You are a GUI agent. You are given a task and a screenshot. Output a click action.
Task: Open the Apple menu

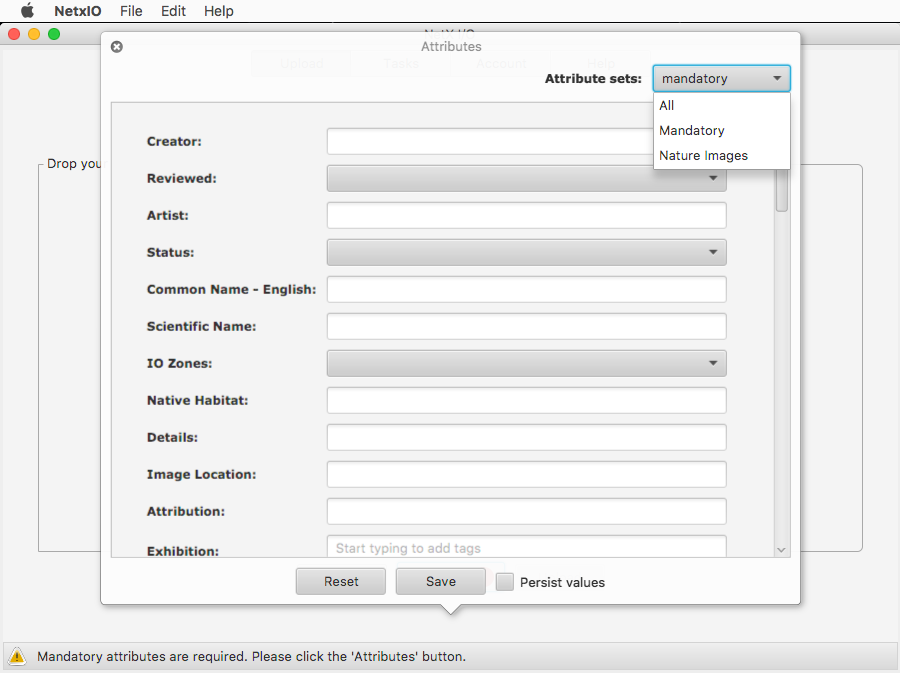(x=27, y=11)
